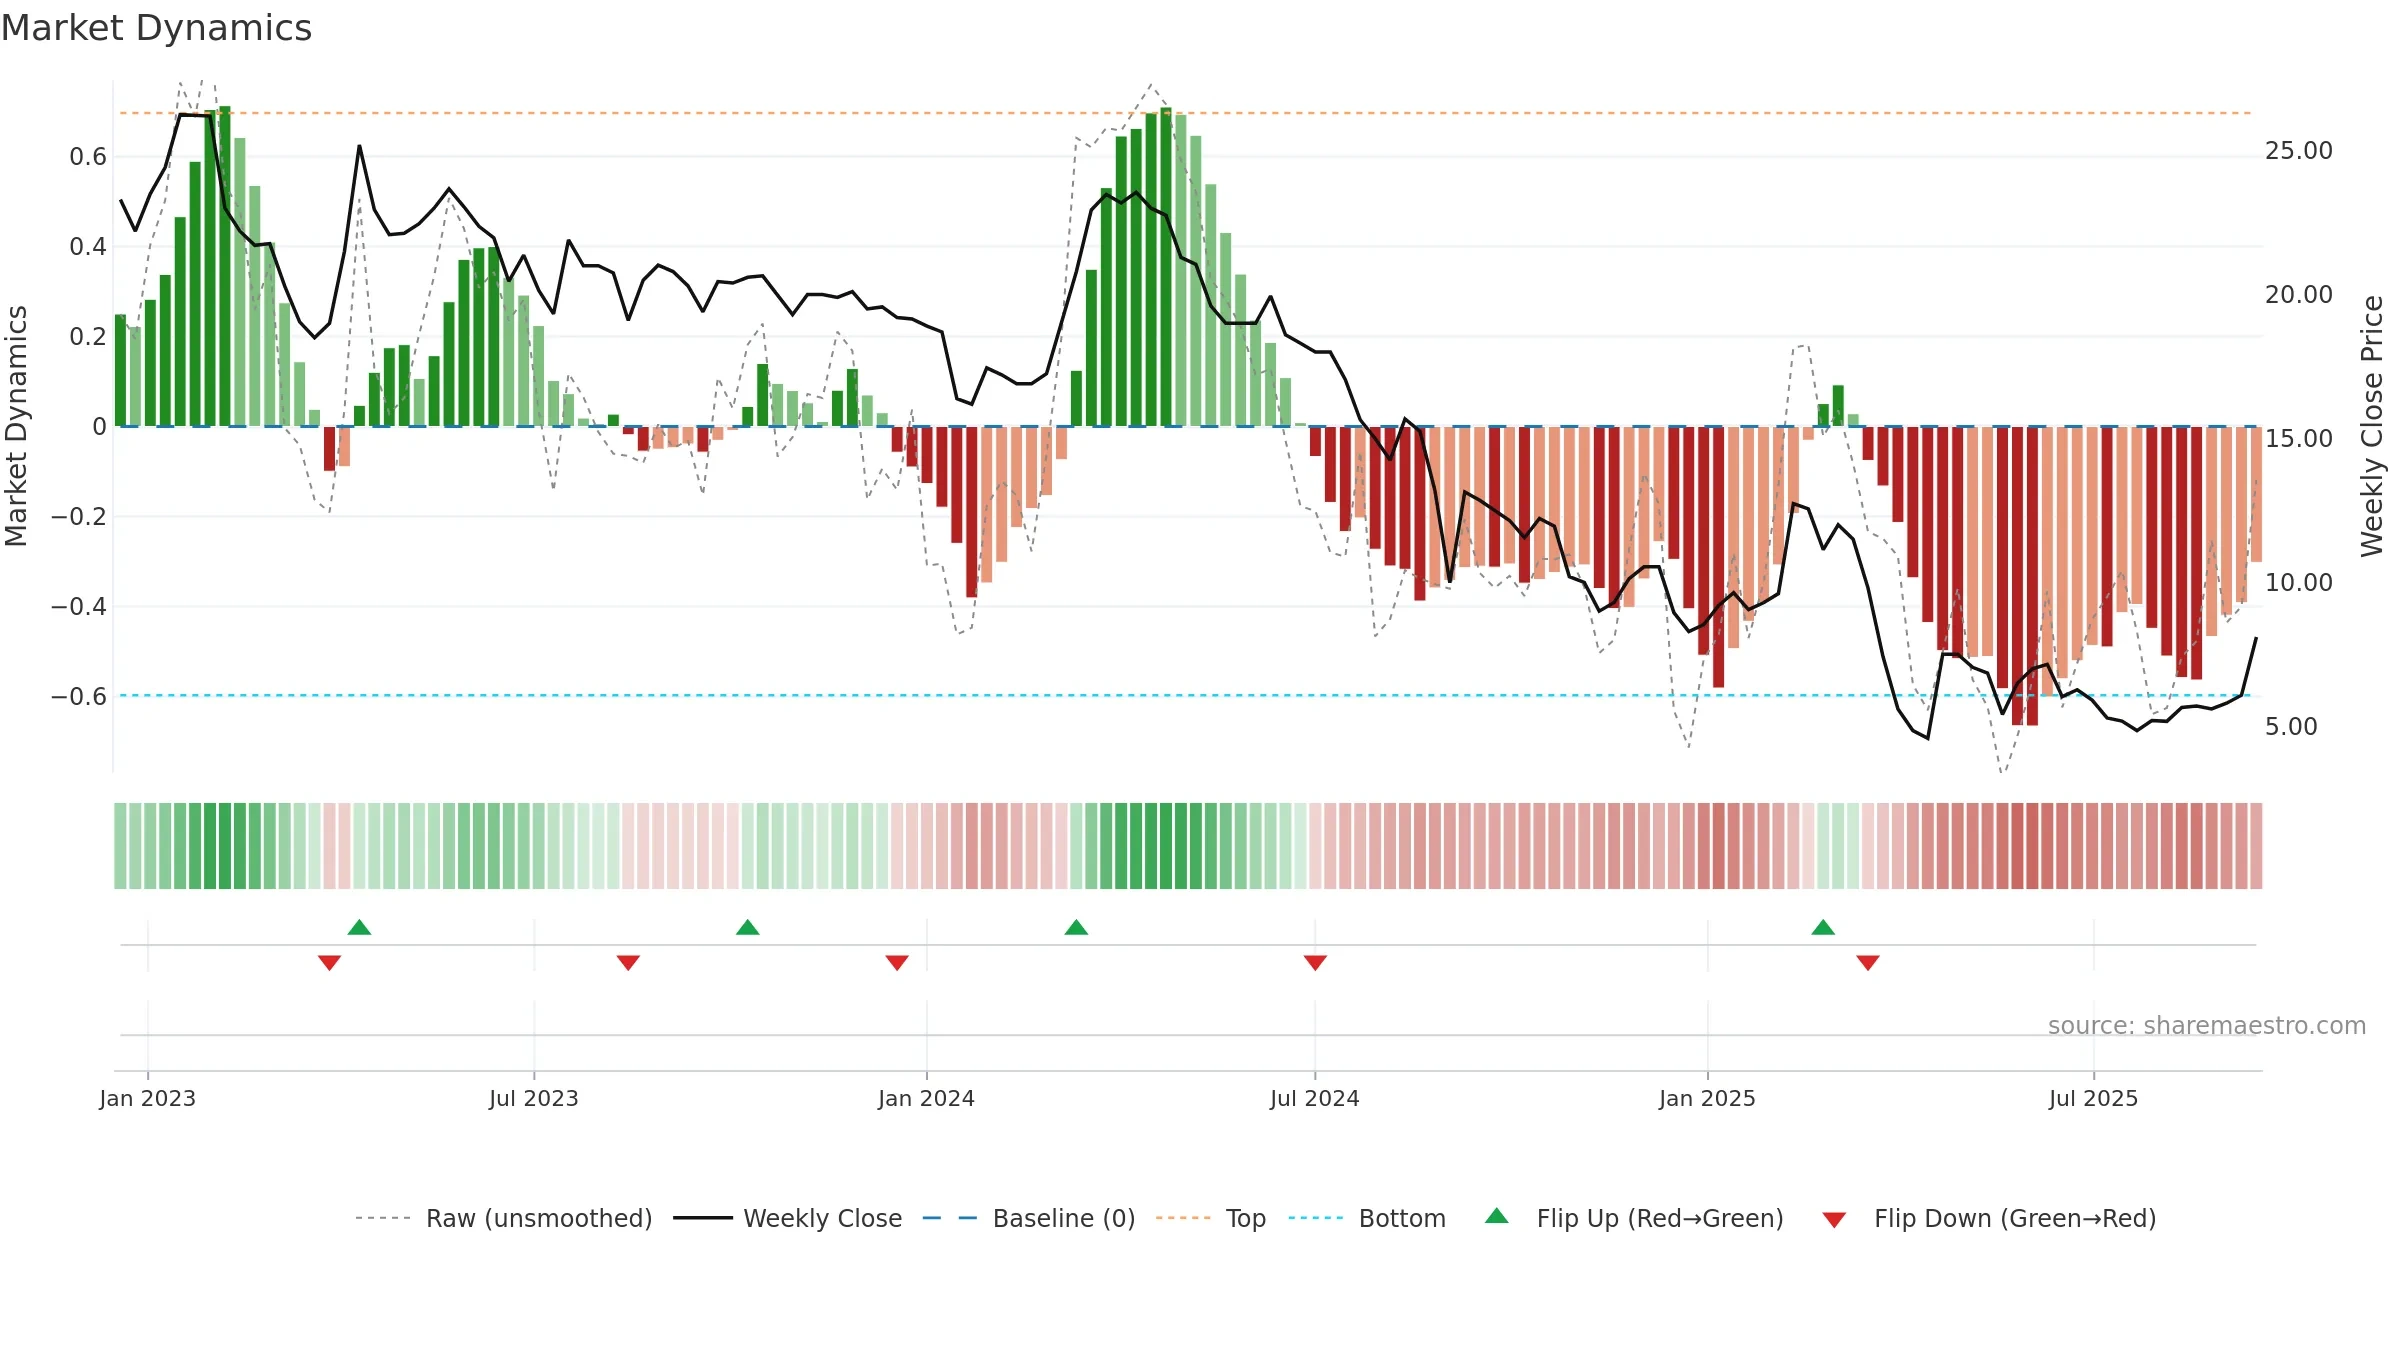Toggle the Weekly Close legend item
Image resolution: width=2400 pixels, height=1350 pixels.
coord(788,1218)
